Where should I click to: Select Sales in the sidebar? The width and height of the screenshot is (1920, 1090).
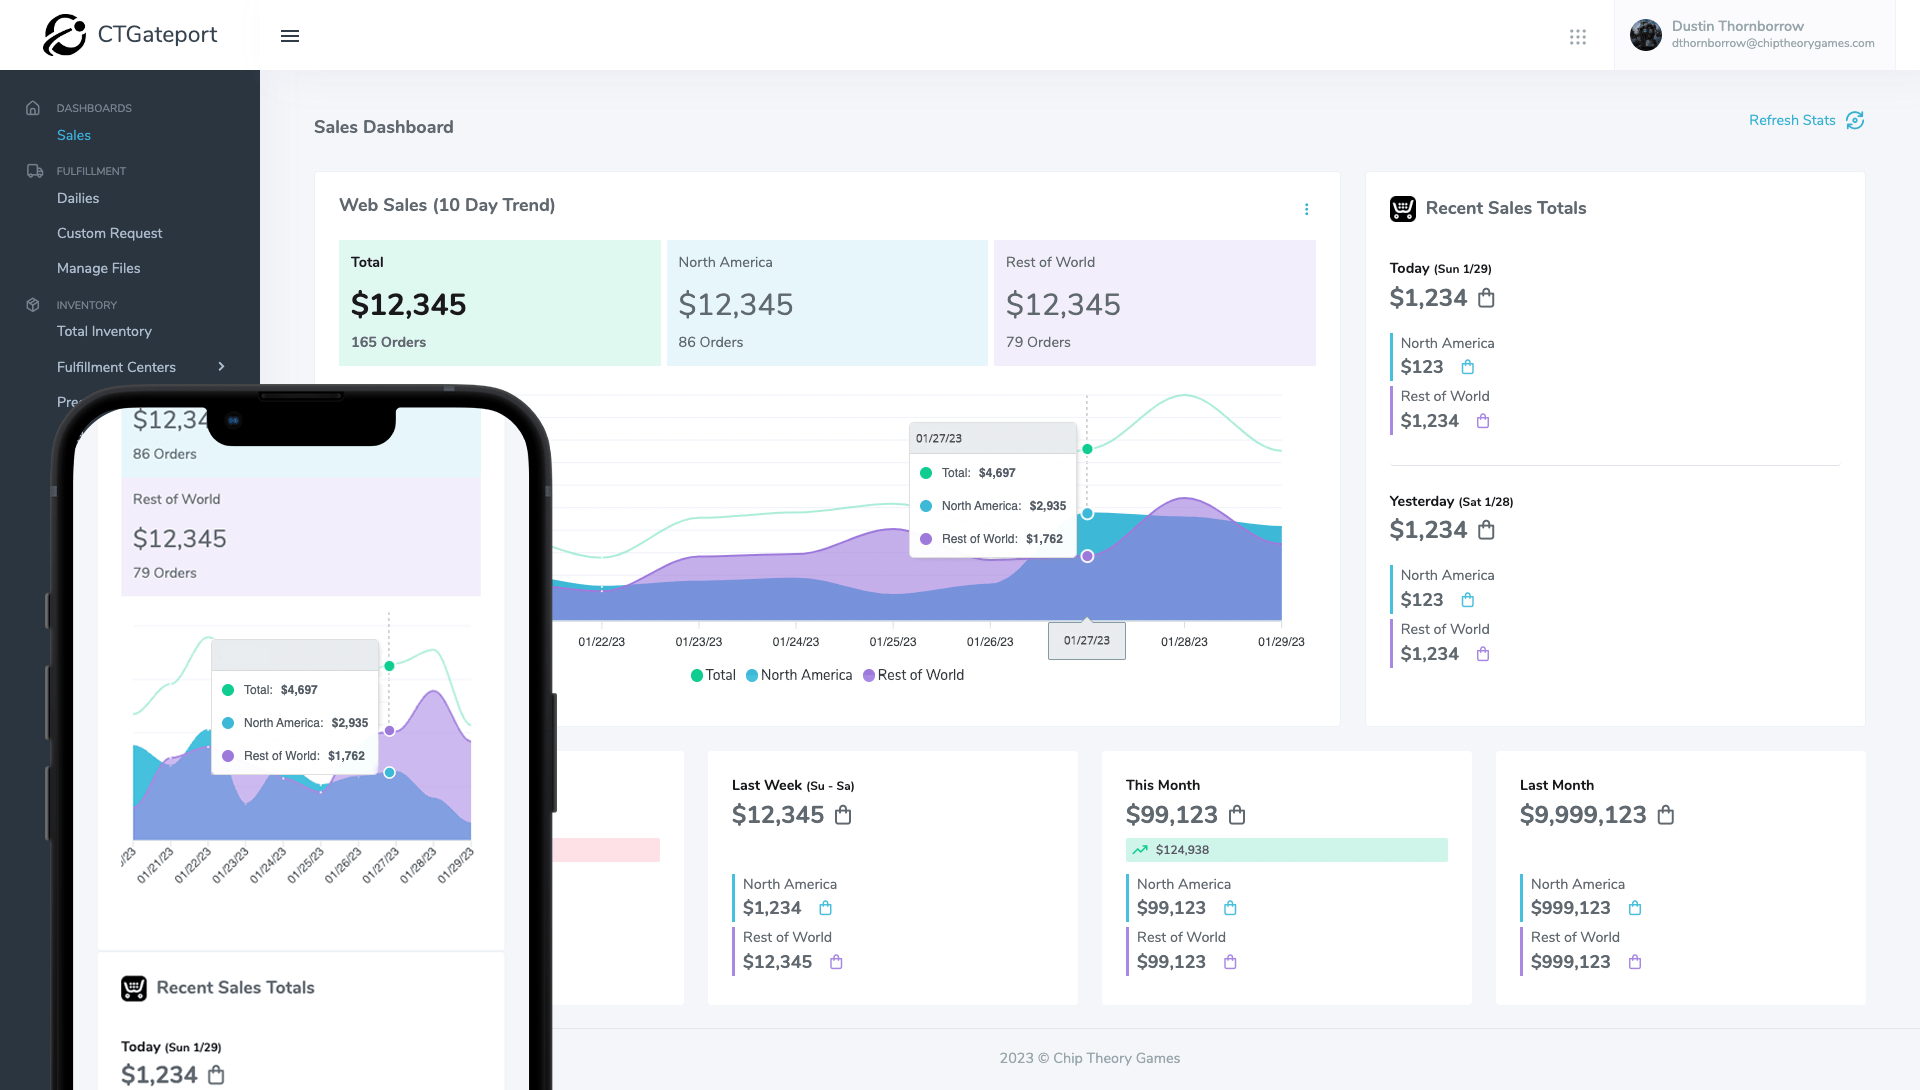tap(74, 135)
